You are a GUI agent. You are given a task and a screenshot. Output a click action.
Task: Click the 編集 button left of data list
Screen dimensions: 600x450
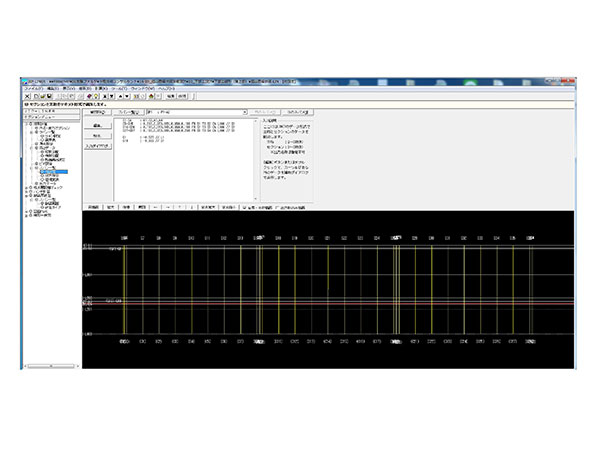97,126
